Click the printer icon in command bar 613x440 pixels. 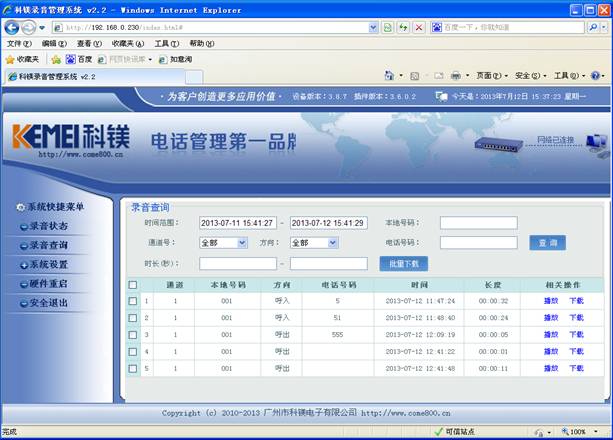pos(455,76)
